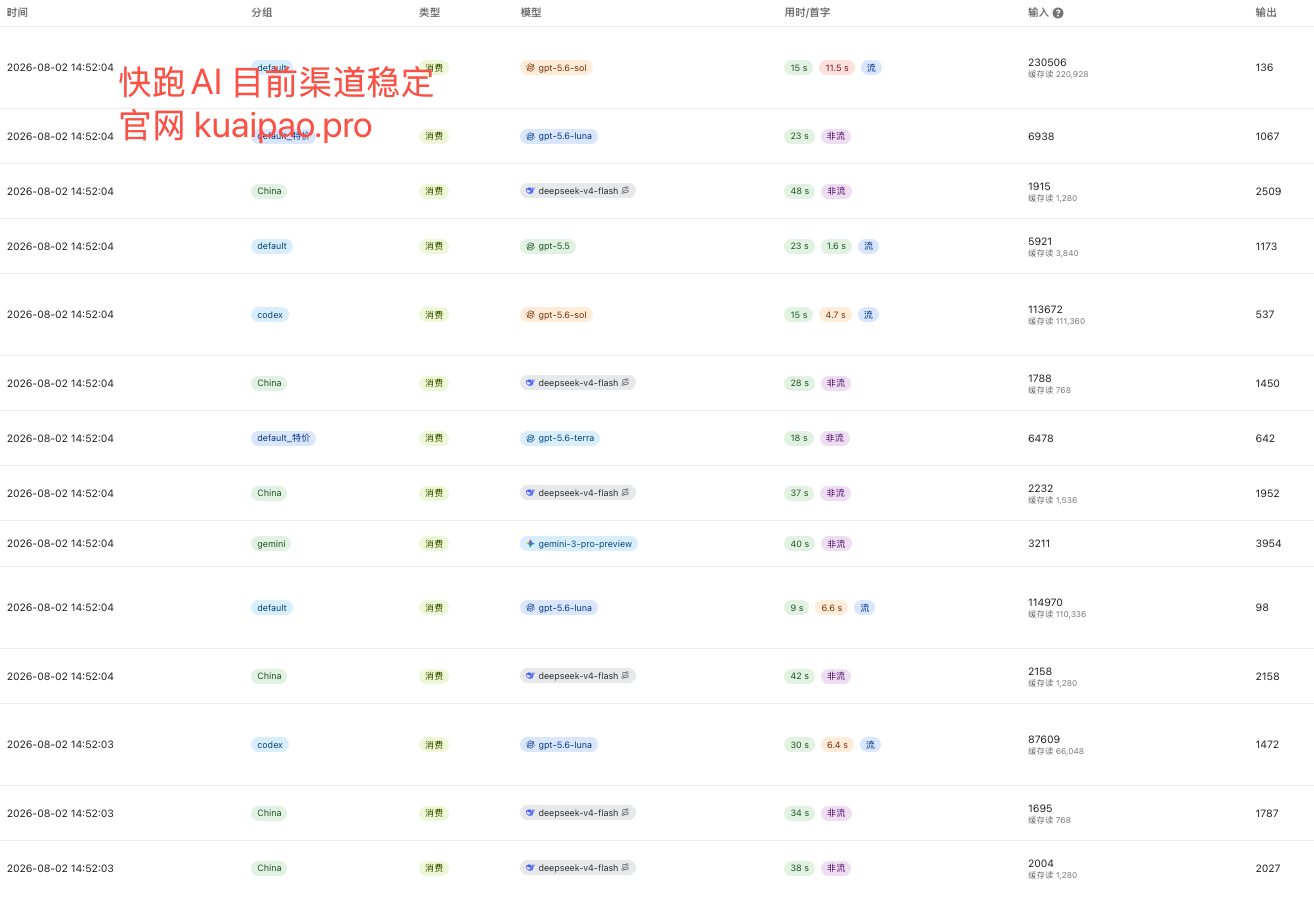Select the gemini group tag
Image resolution: width=1314 pixels, height=908 pixels.
click(x=271, y=544)
